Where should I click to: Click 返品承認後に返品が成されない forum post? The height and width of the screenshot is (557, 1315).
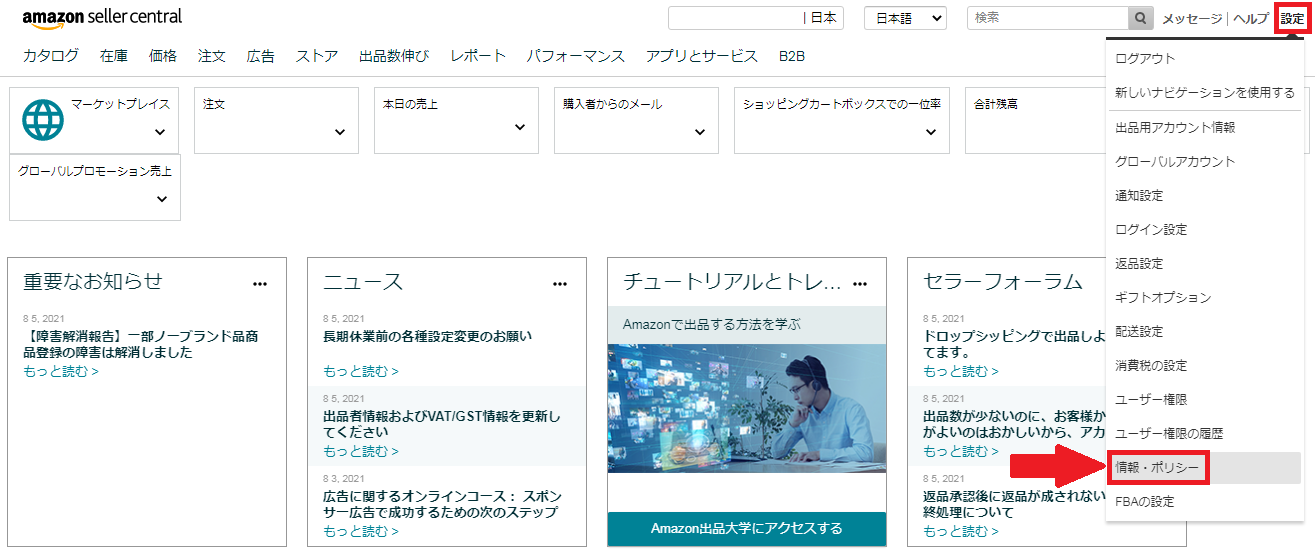click(x=1013, y=504)
